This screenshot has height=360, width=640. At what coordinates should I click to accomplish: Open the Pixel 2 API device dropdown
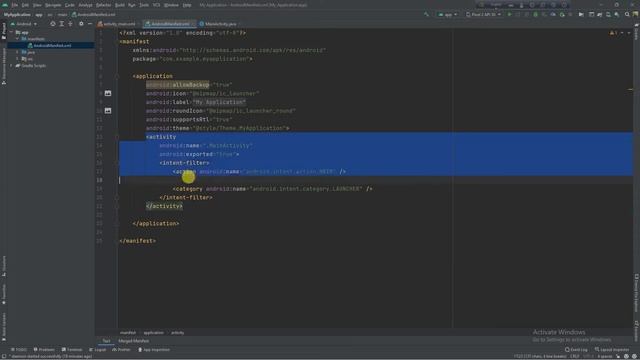pyautogui.click(x=483, y=14)
